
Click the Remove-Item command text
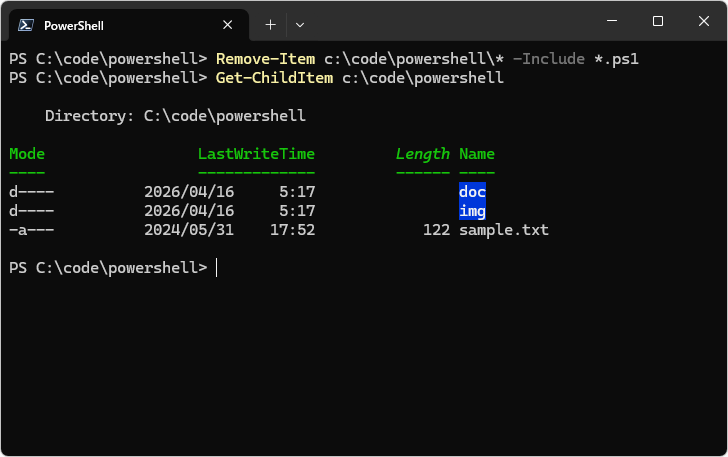pos(265,59)
